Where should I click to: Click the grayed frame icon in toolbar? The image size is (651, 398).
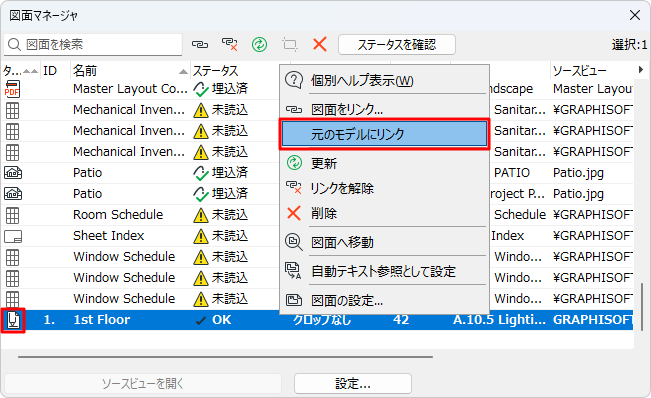(290, 44)
